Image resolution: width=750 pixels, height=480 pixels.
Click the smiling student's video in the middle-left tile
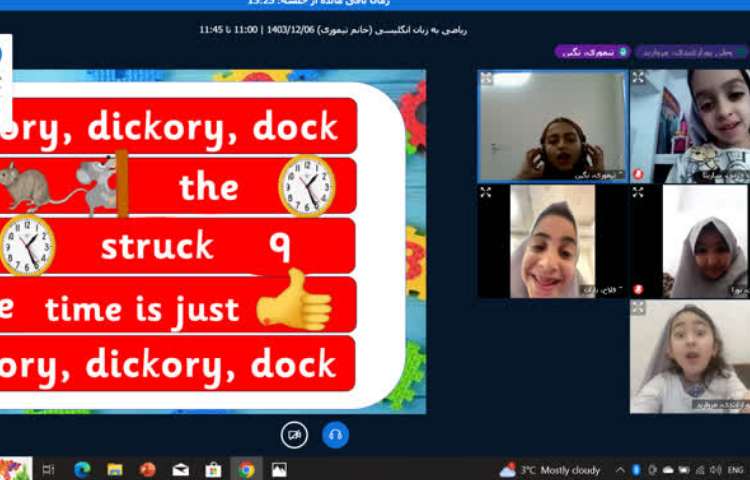[x=552, y=241]
